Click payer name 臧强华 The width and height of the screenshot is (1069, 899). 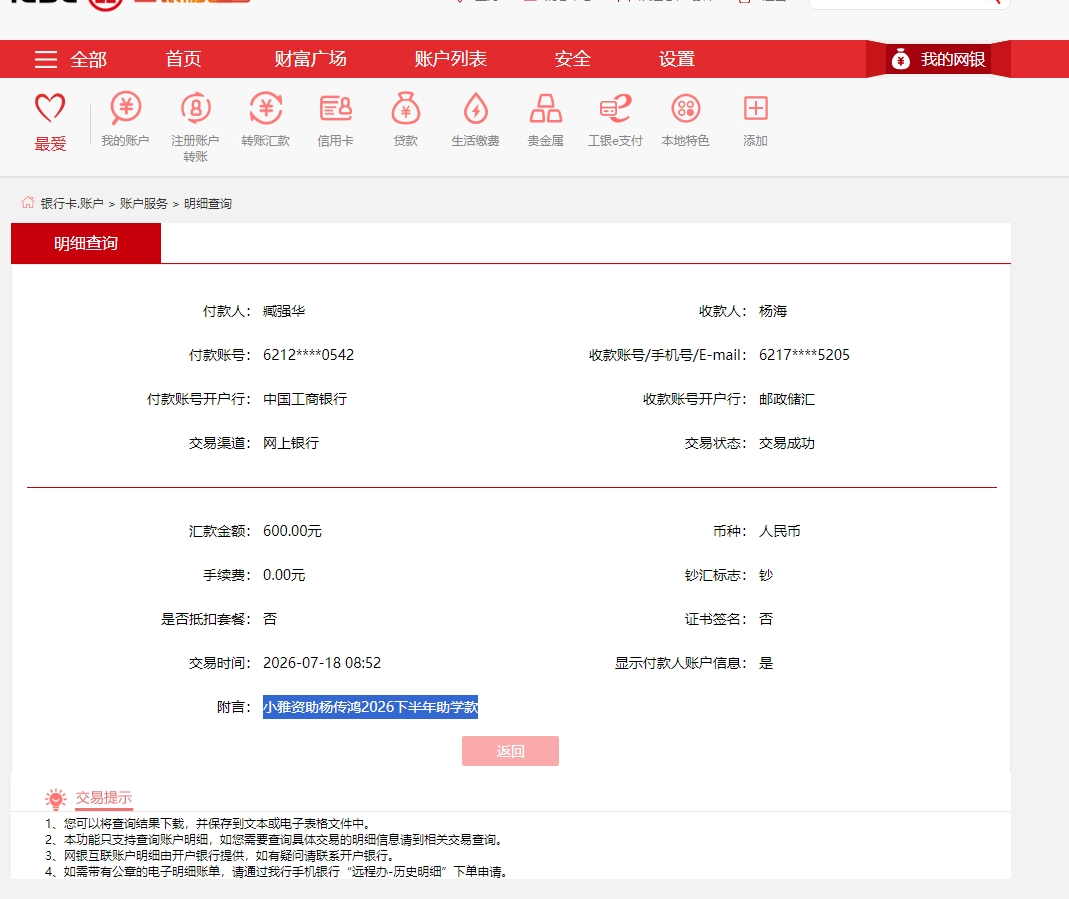[x=284, y=311]
